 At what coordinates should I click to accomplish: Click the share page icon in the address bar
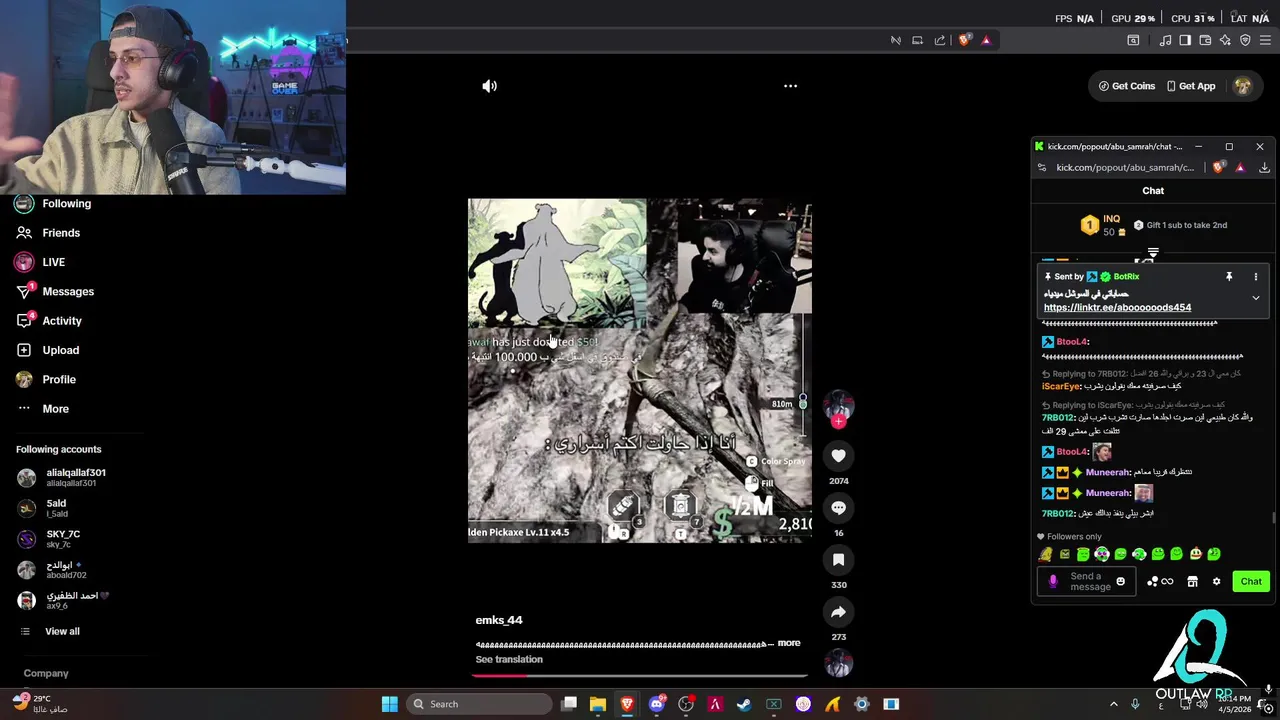point(940,40)
